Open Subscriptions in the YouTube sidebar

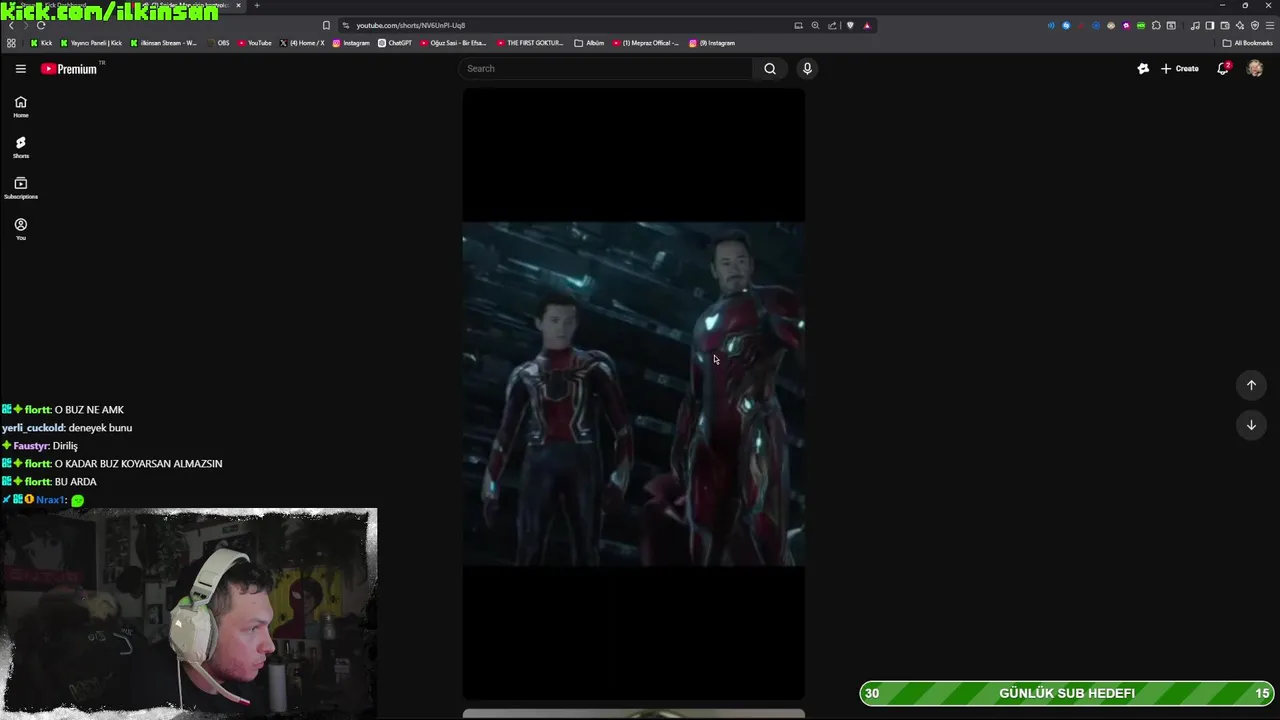click(x=21, y=189)
